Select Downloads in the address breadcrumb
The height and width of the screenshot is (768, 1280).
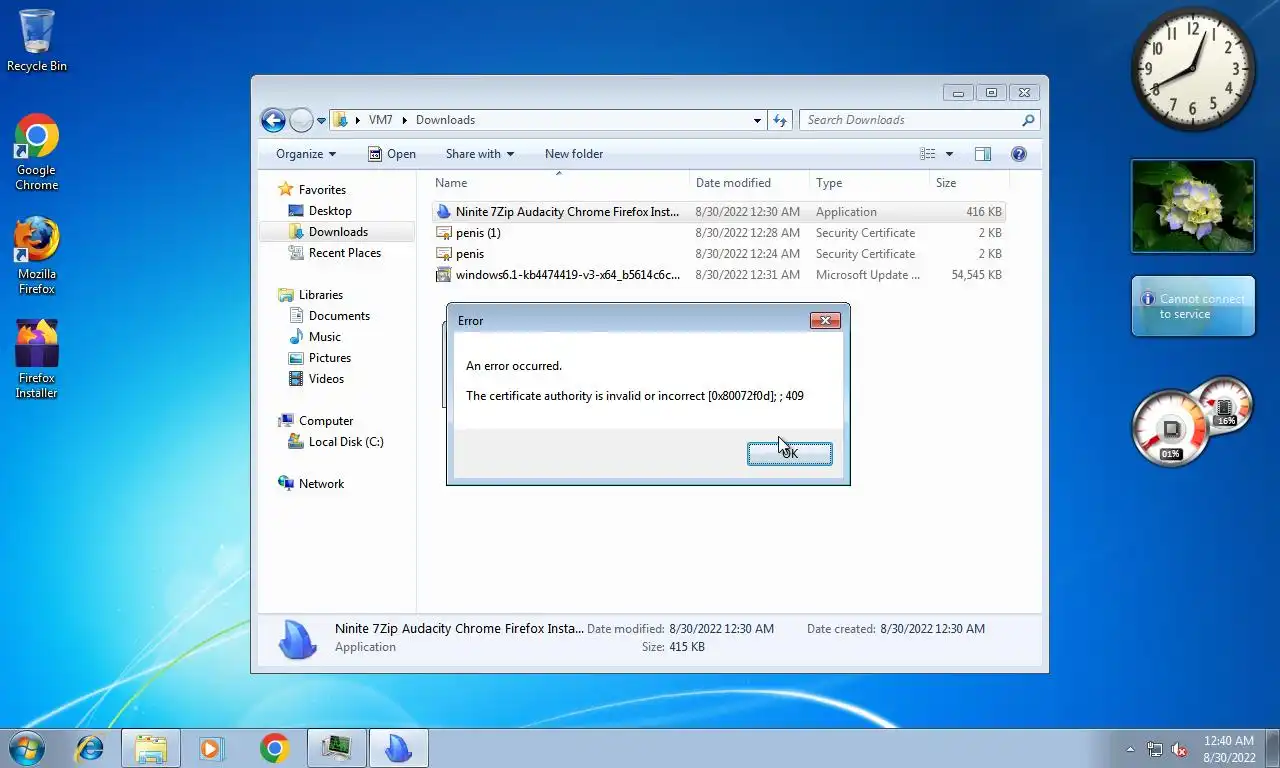(x=445, y=120)
